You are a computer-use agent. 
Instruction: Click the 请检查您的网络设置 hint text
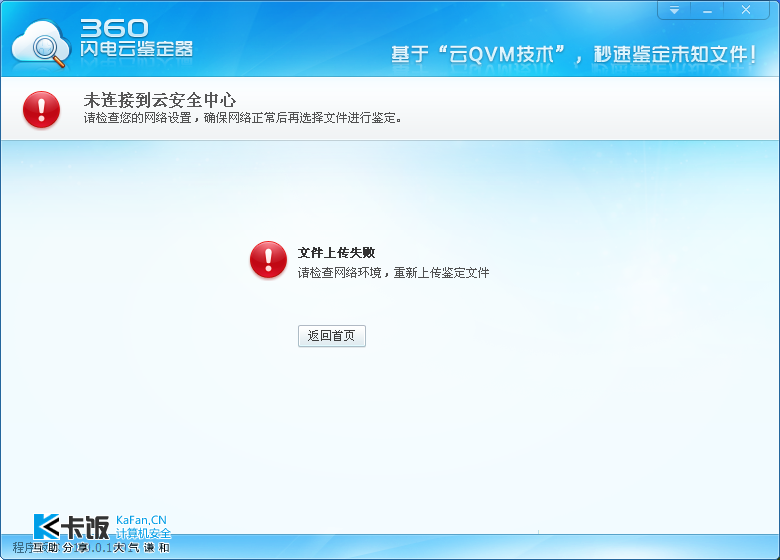(243, 118)
